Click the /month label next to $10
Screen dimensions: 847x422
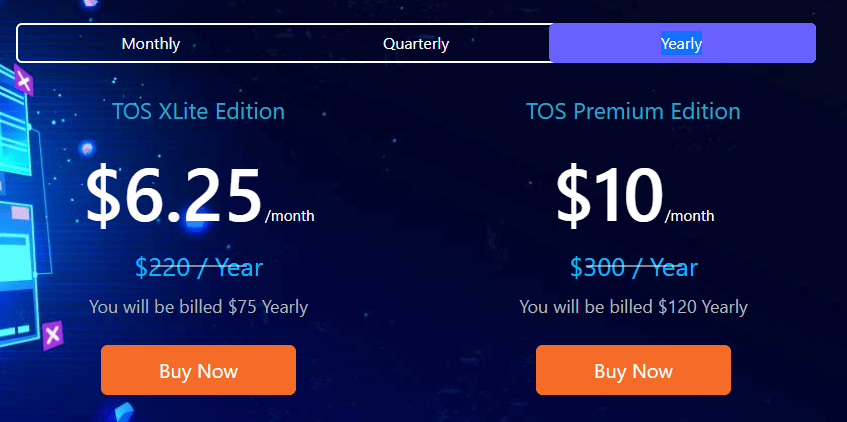click(x=689, y=216)
